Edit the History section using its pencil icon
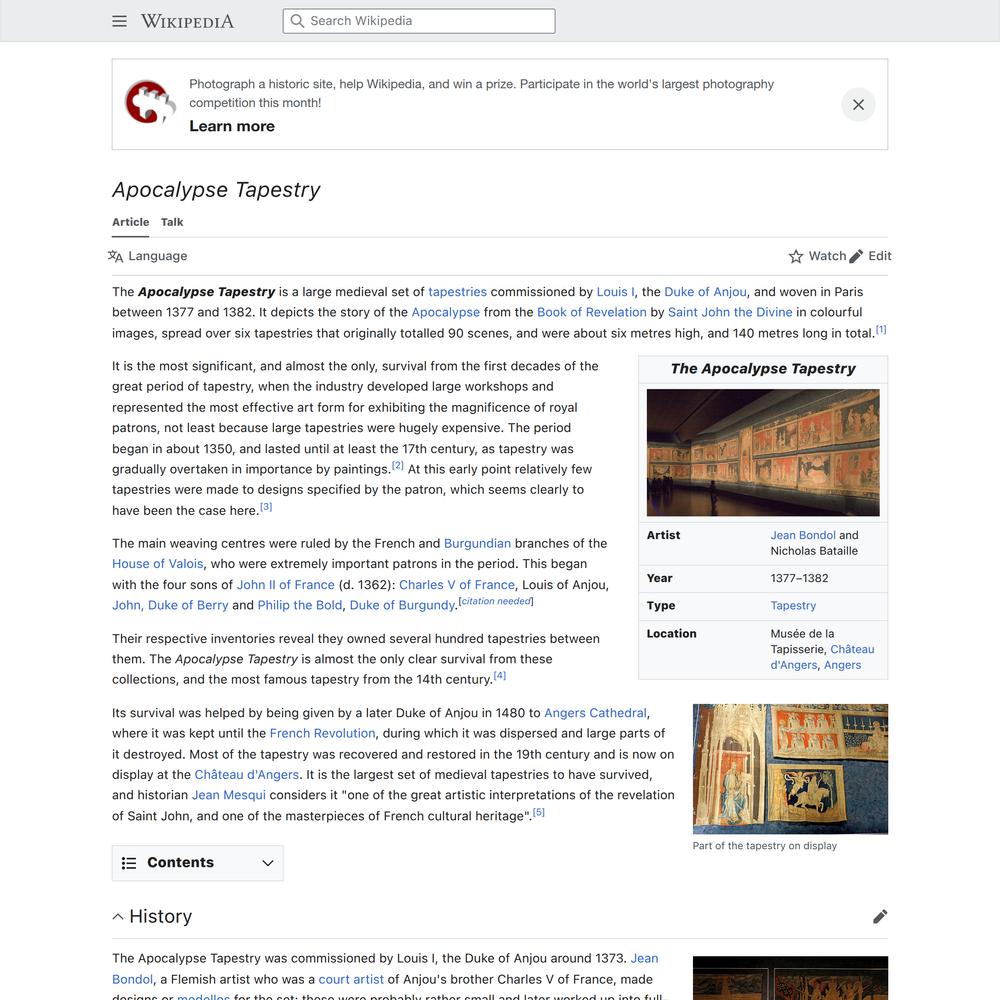 click(880, 917)
